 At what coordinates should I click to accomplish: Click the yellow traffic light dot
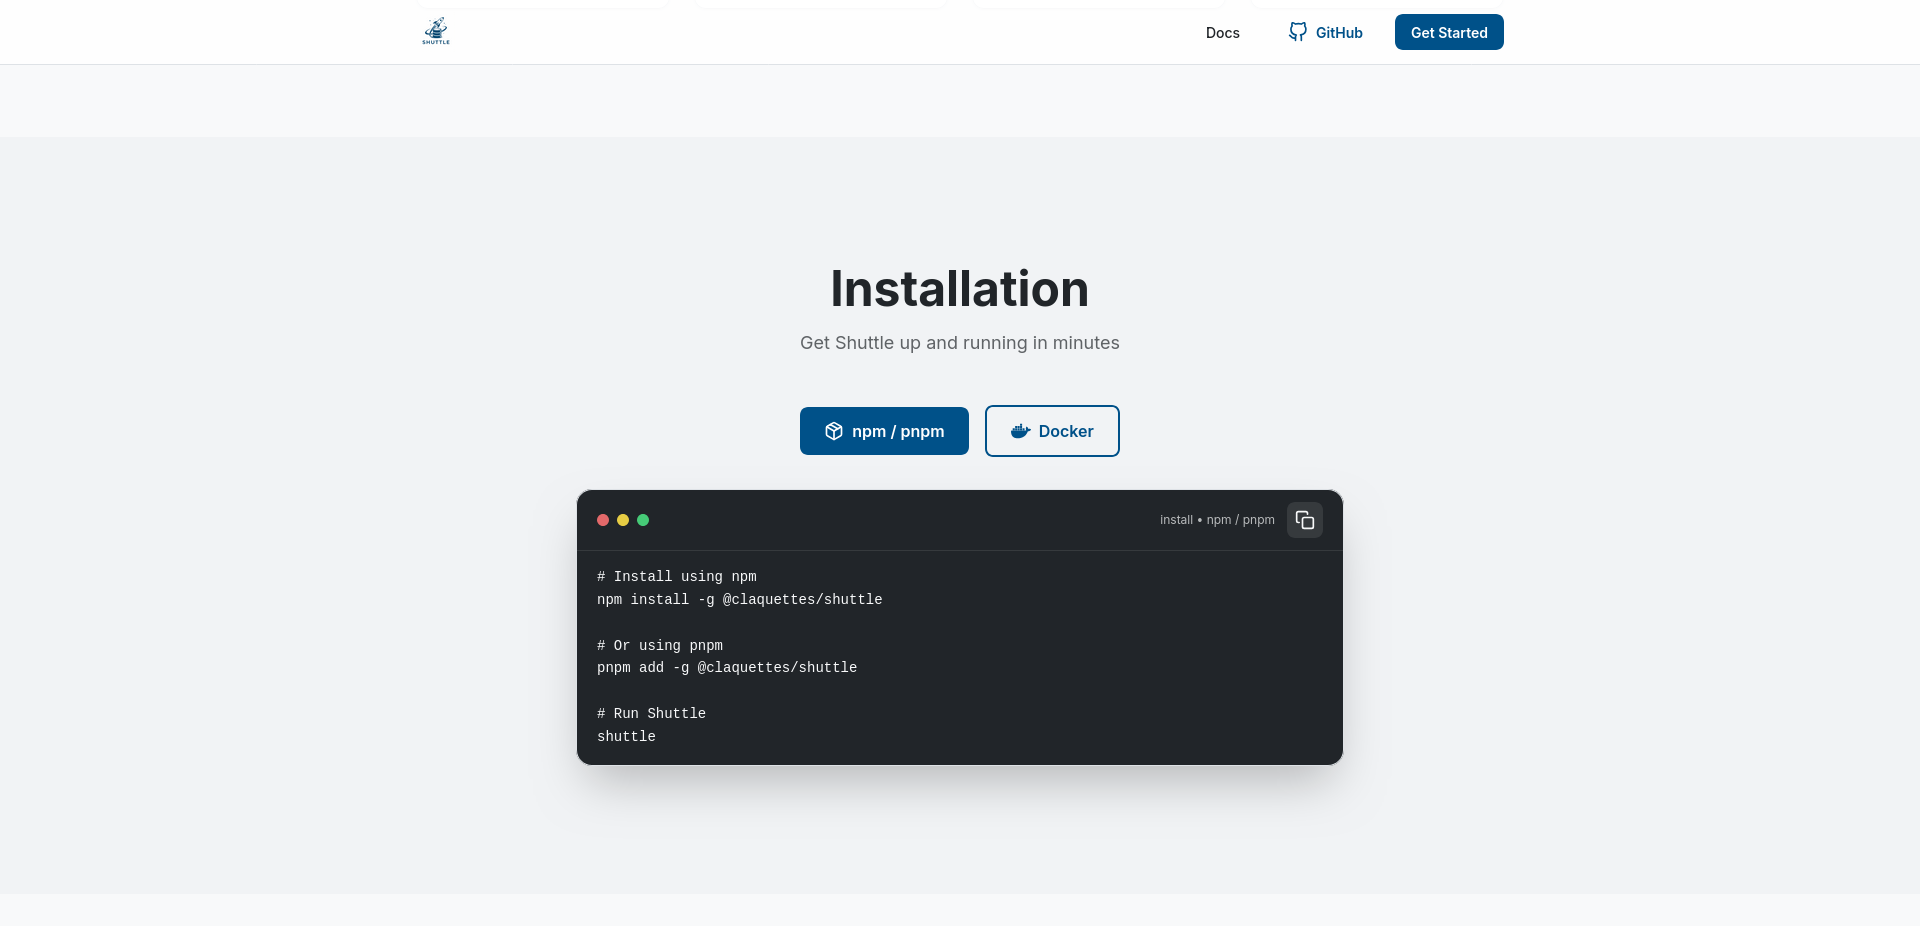pyautogui.click(x=623, y=520)
